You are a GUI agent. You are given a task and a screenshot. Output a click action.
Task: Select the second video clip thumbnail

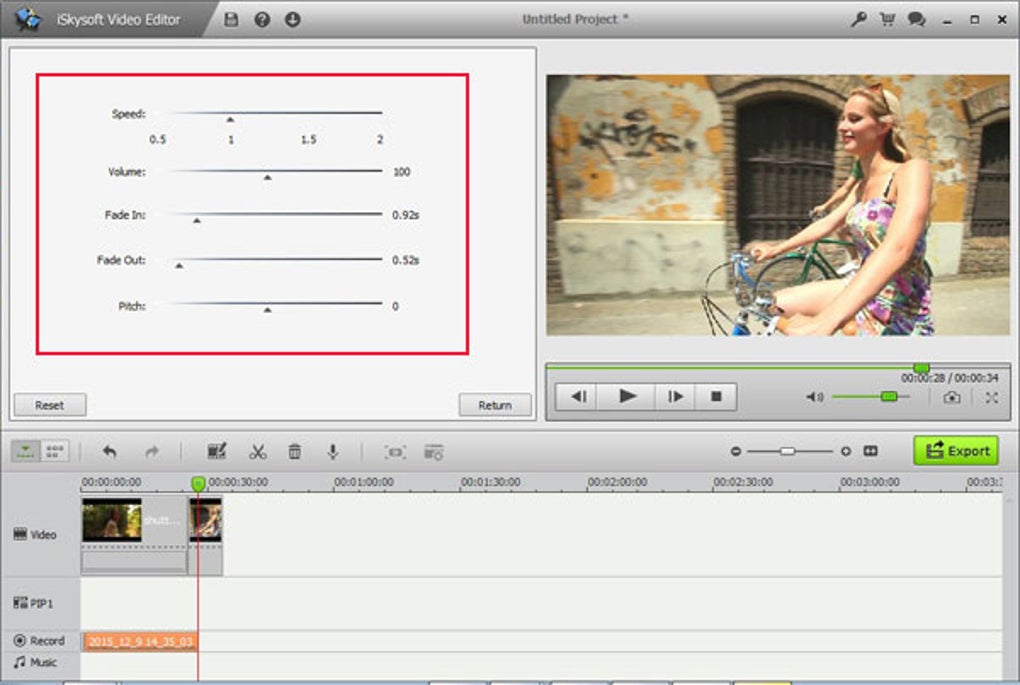pos(206,520)
